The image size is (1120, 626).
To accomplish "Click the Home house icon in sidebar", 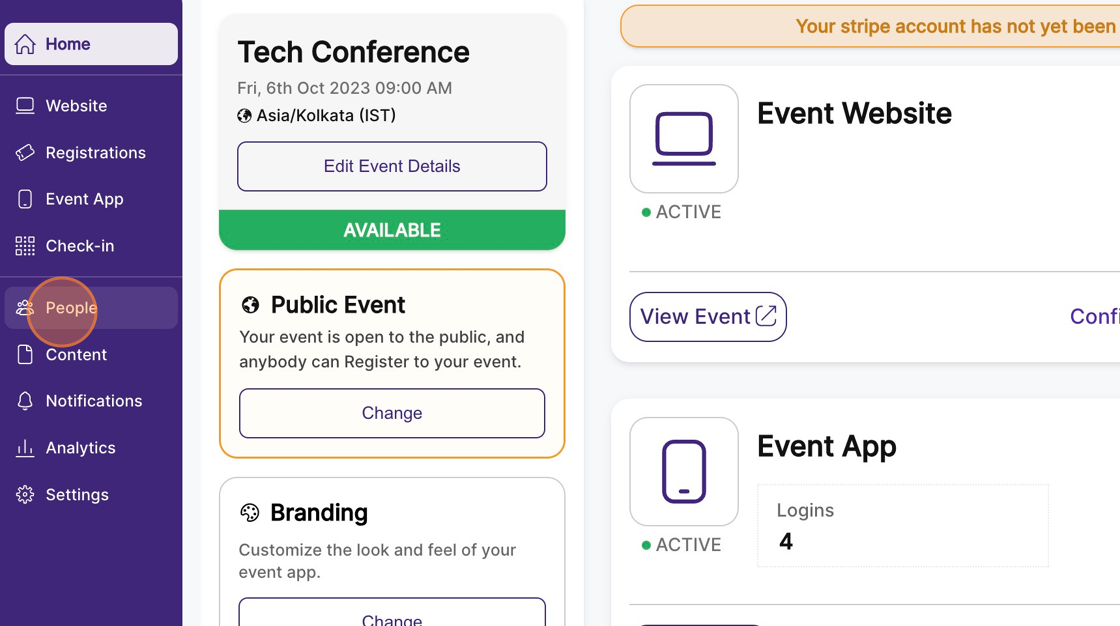I will [x=25, y=44].
